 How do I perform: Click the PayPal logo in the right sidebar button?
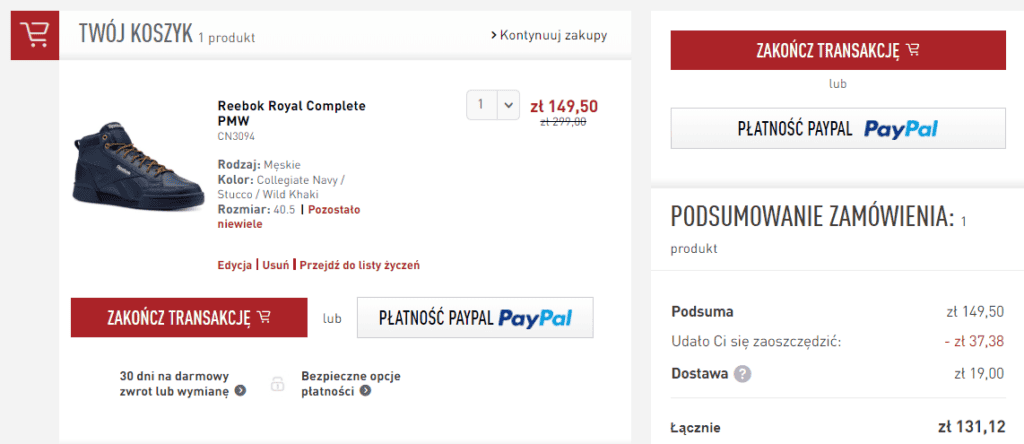click(x=900, y=129)
